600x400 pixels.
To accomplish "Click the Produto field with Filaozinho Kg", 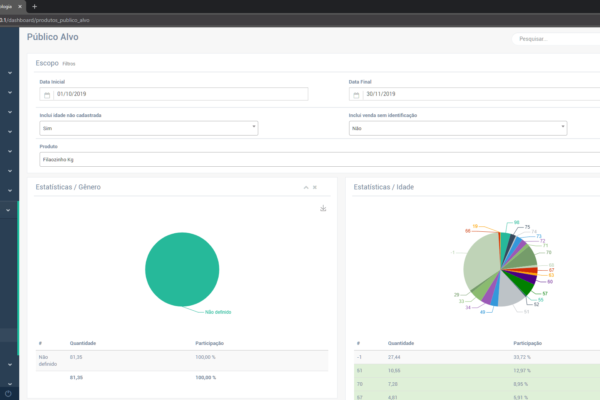I will click(320, 160).
